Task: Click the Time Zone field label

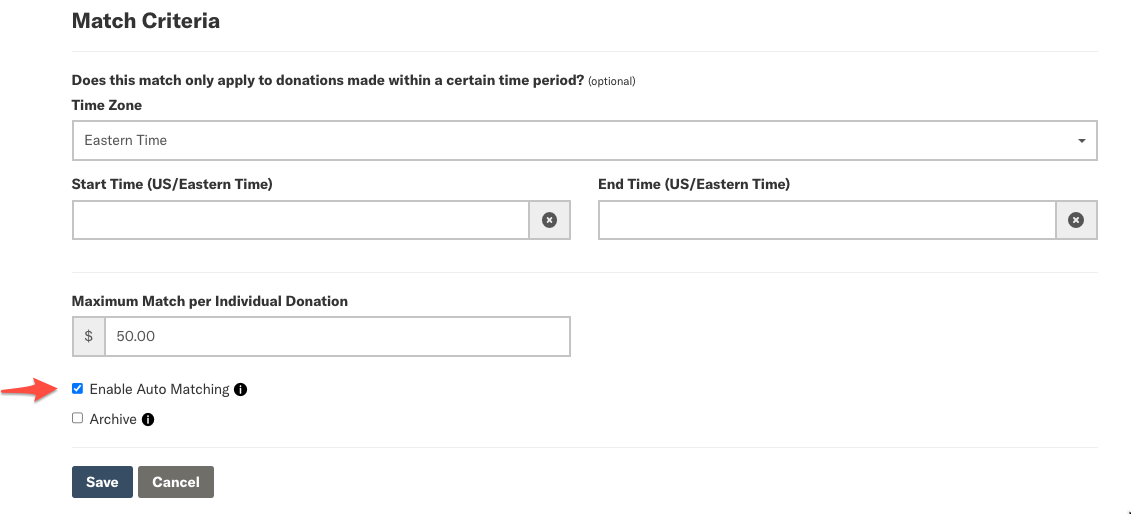Action: pyautogui.click(x=107, y=105)
